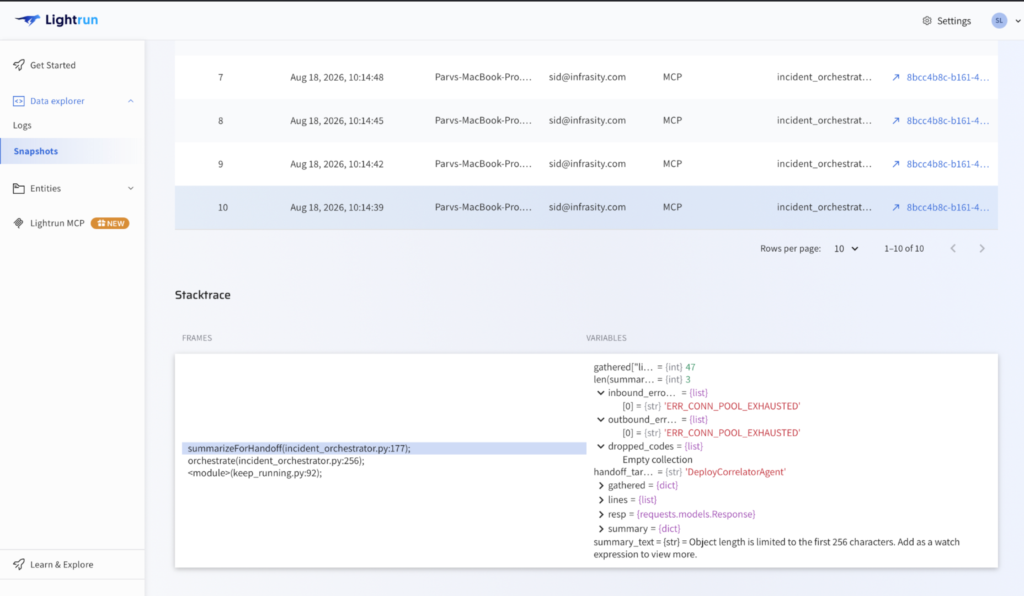Viewport: 1024px width, 596px height.
Task: Click the FRAMES column header
Action: [x=197, y=338]
